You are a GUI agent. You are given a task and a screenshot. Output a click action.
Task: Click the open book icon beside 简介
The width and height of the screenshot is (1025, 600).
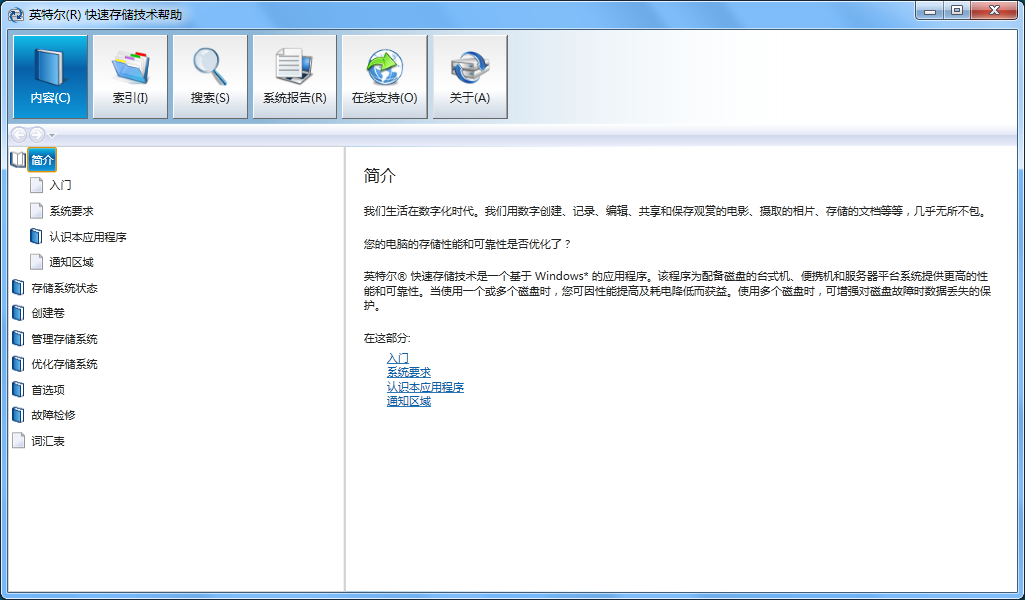pos(18,159)
